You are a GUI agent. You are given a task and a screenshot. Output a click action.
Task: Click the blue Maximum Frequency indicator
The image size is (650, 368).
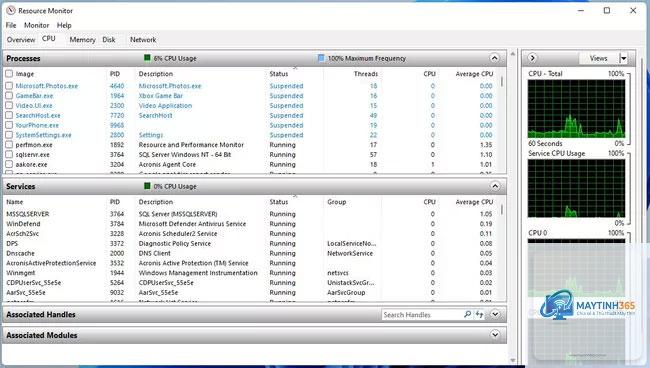[321, 58]
